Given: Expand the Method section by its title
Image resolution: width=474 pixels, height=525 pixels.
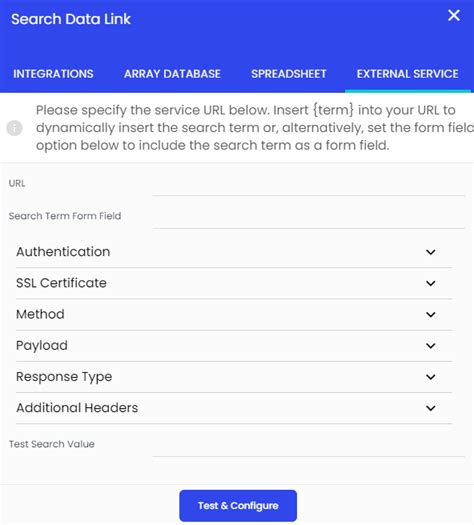Looking at the screenshot, I should pyautogui.click(x=40, y=314).
